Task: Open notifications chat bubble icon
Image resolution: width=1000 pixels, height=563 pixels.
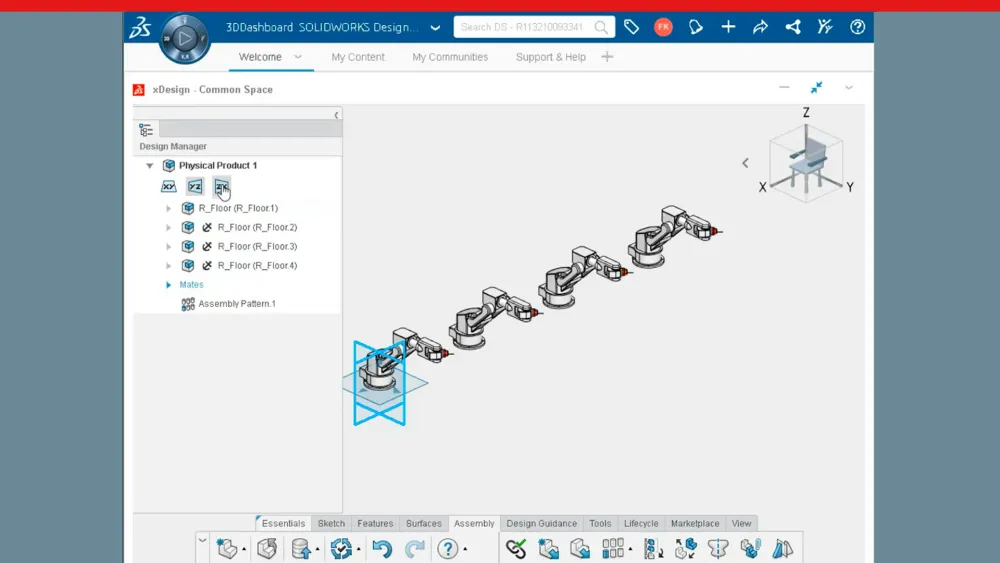Action: coord(696,27)
